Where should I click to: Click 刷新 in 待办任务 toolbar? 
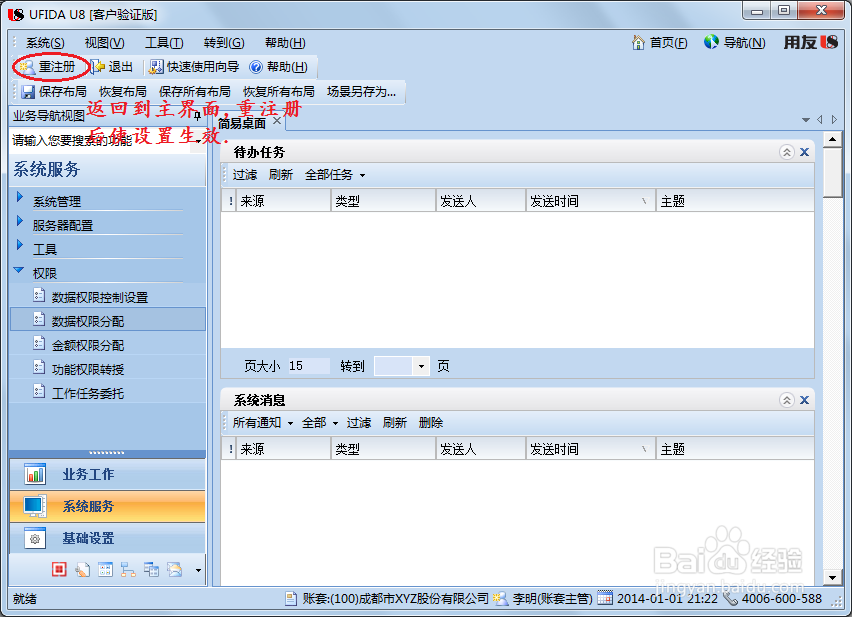tap(280, 175)
